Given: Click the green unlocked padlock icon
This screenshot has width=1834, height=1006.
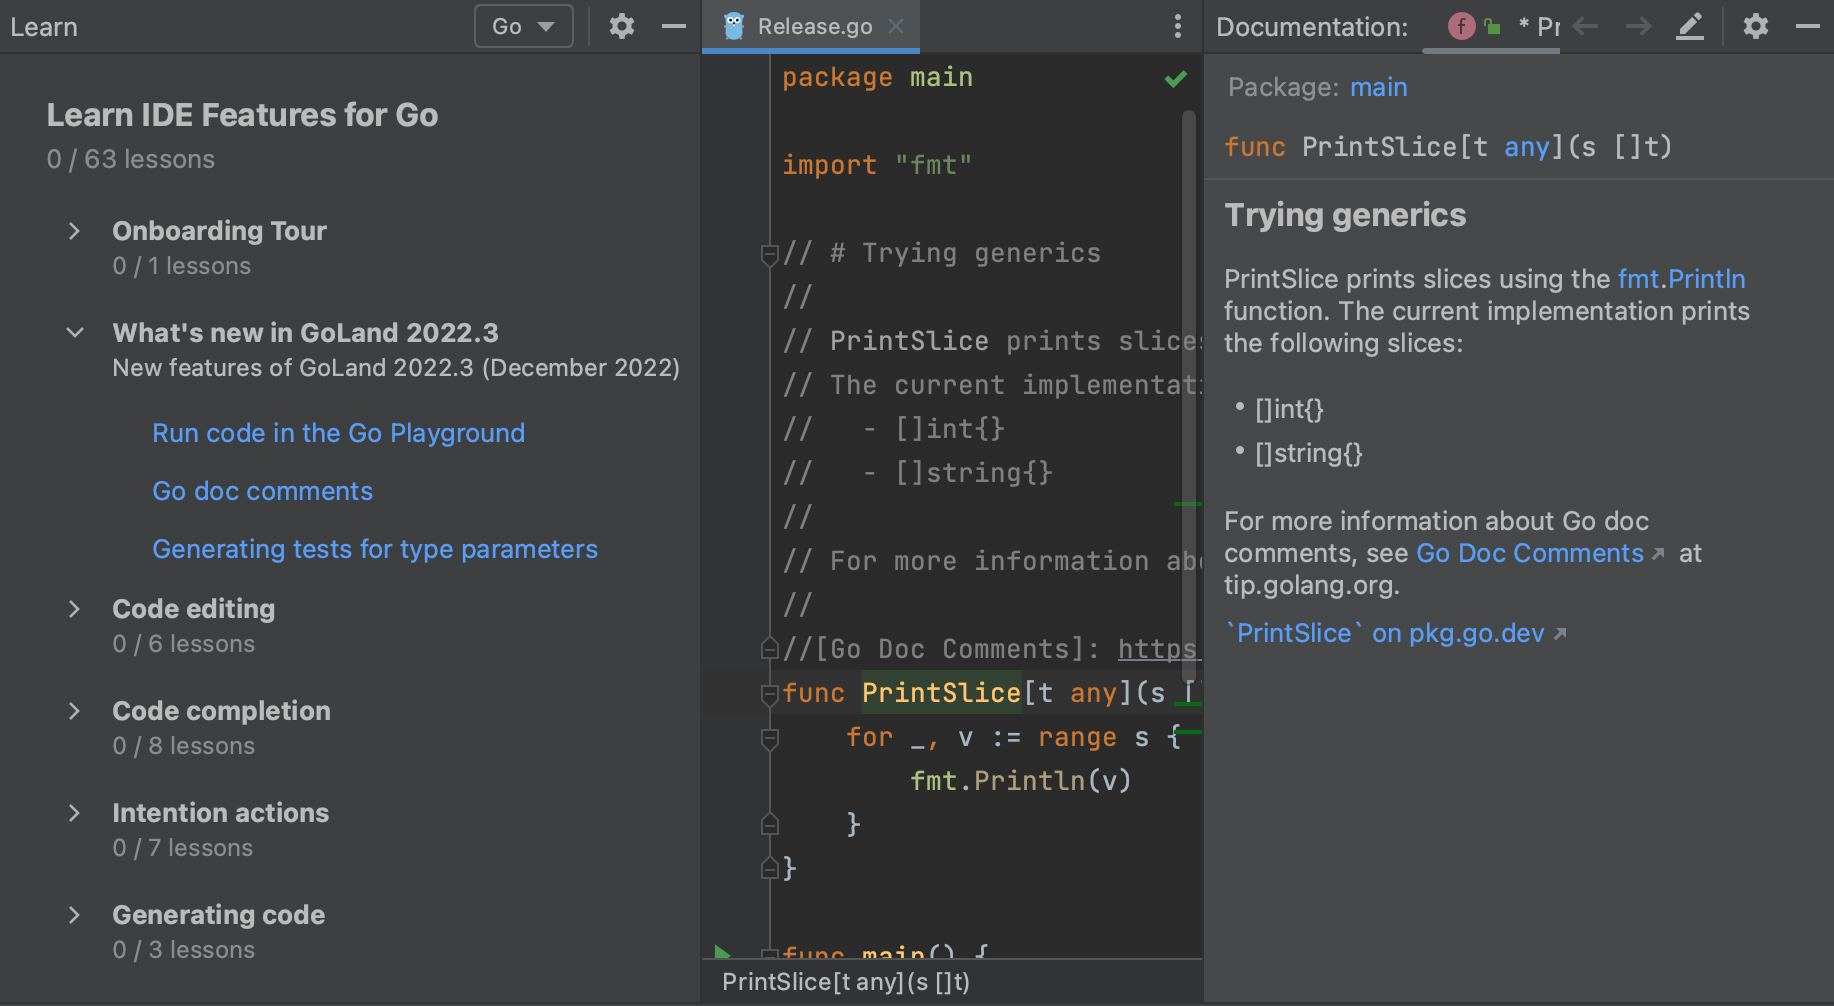Looking at the screenshot, I should [1492, 26].
